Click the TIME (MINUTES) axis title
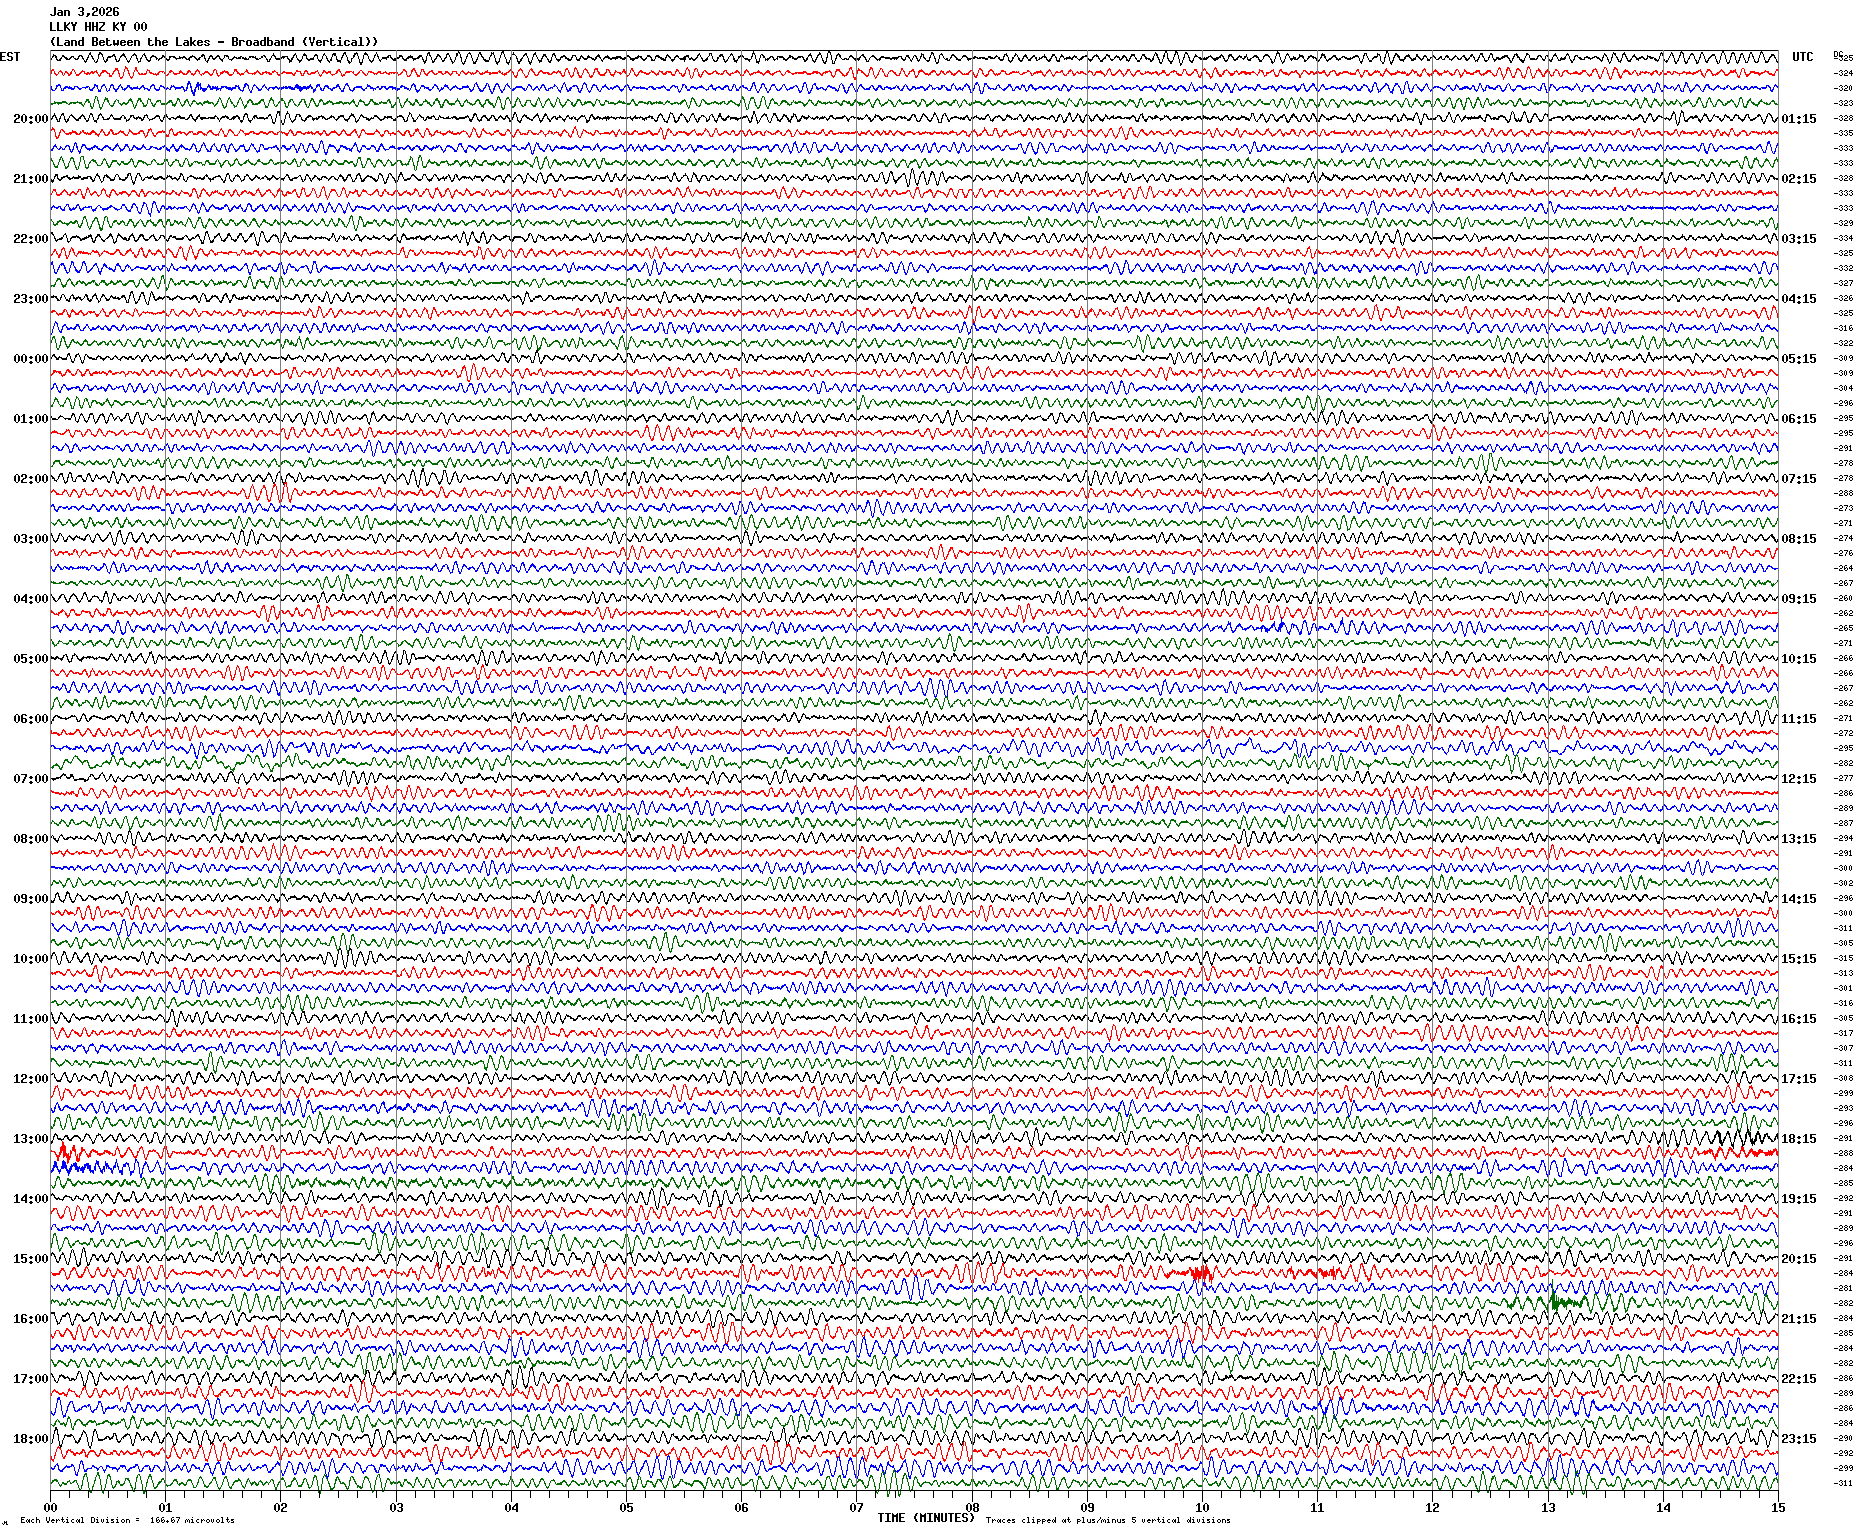 [x=925, y=1518]
